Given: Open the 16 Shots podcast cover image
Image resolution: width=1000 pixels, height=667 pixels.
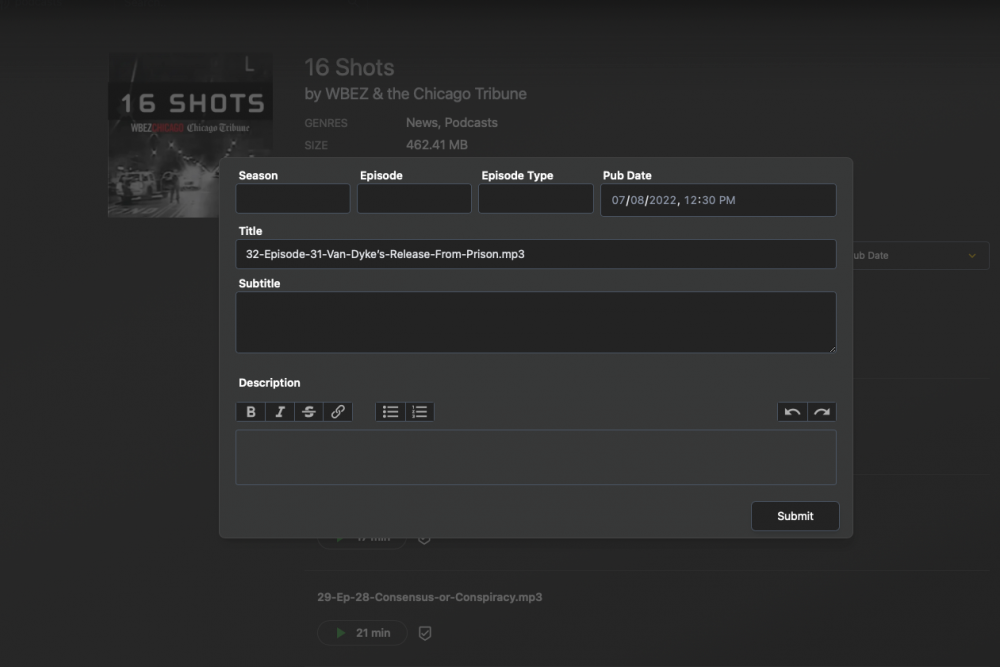Looking at the screenshot, I should point(191,135).
